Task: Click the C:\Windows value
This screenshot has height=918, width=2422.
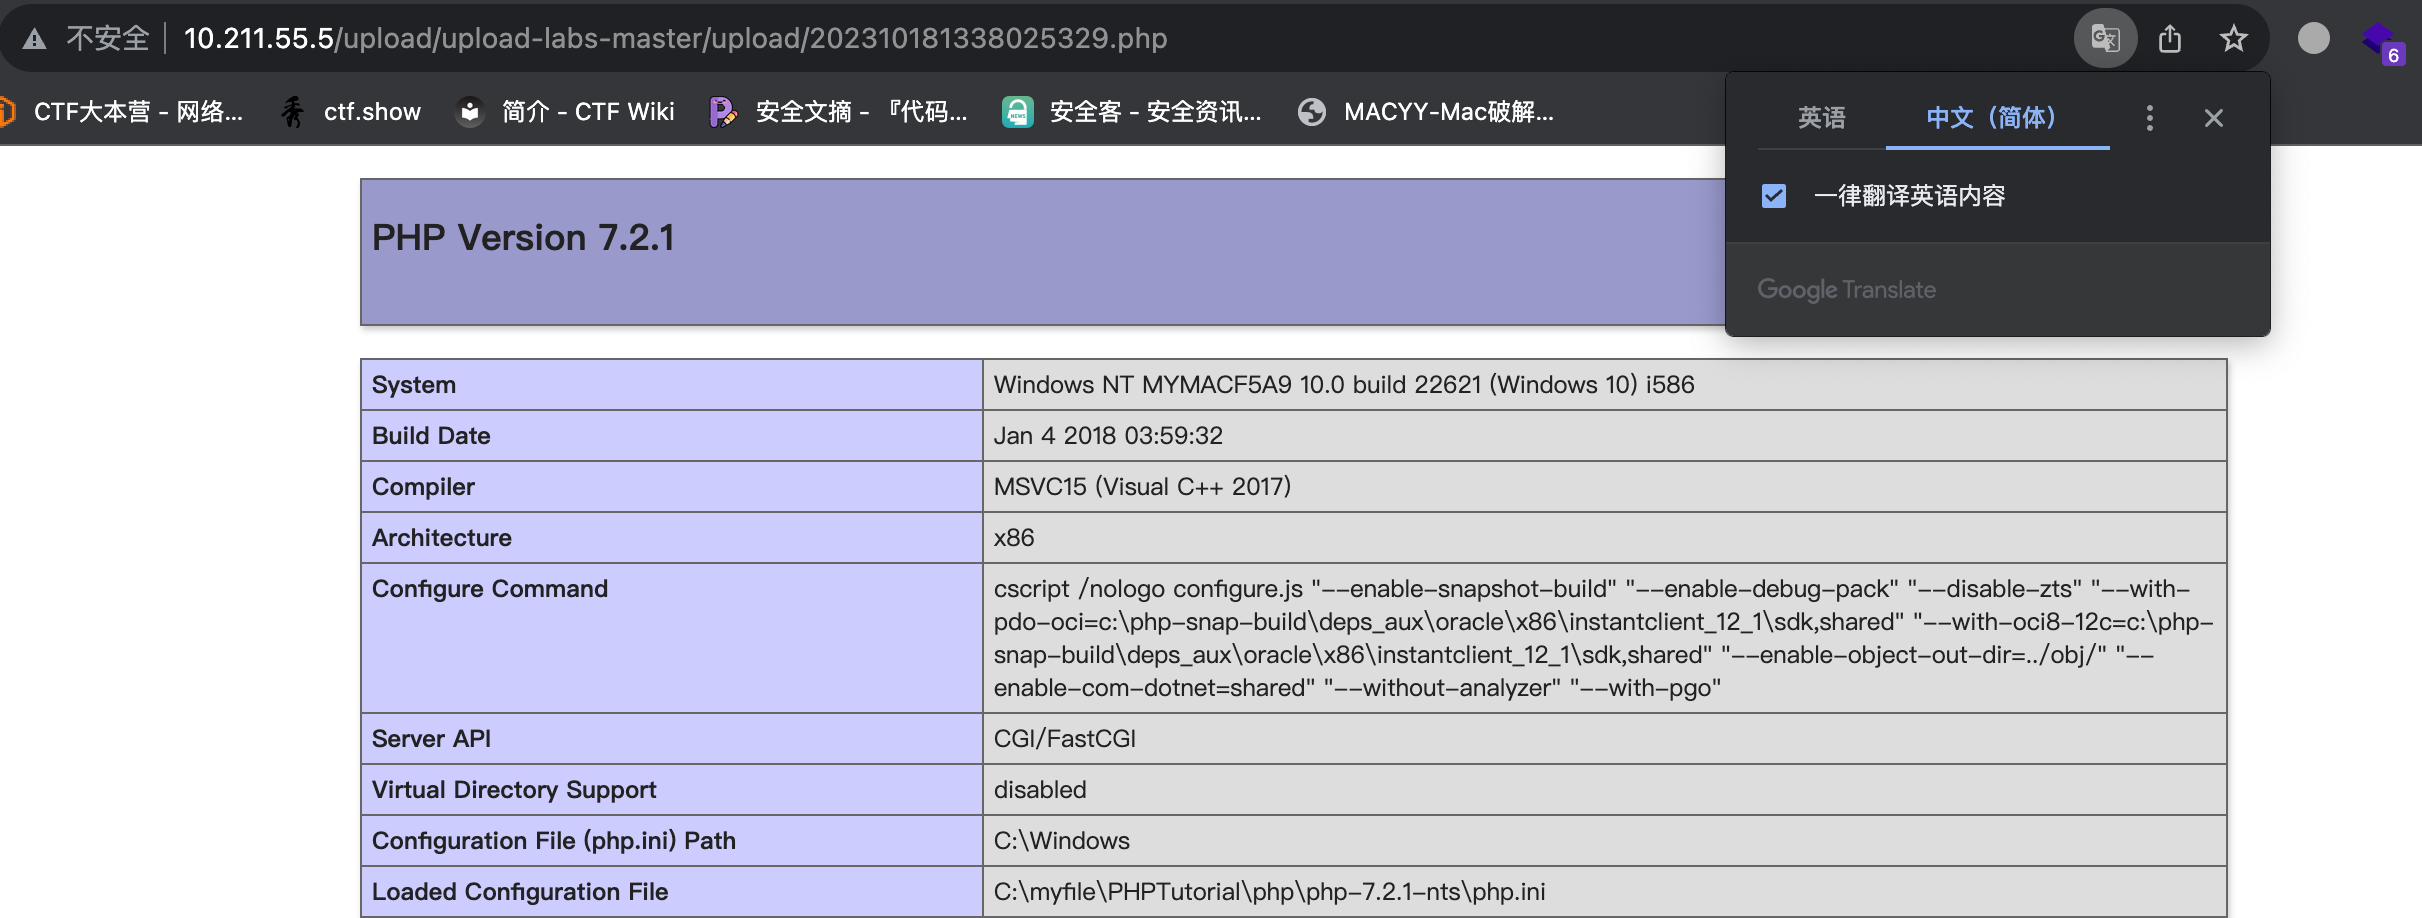Action: click(x=1062, y=841)
